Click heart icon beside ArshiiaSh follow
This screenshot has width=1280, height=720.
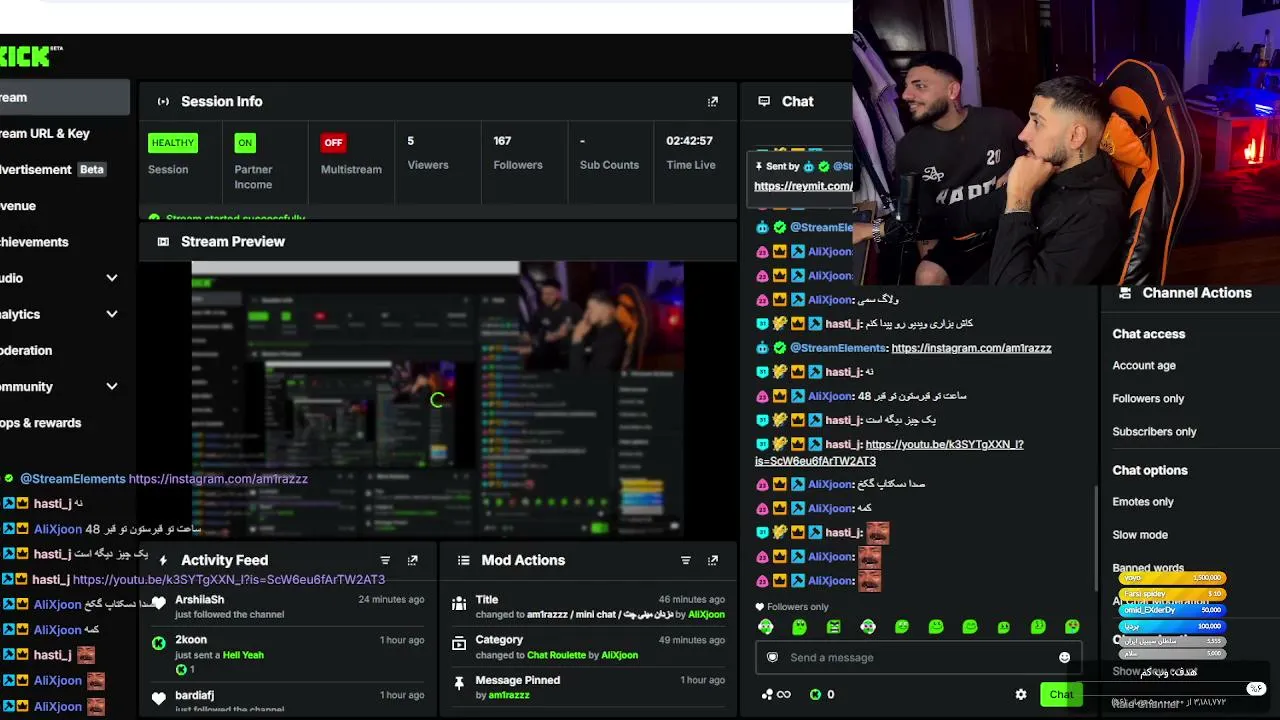[x=158, y=603]
